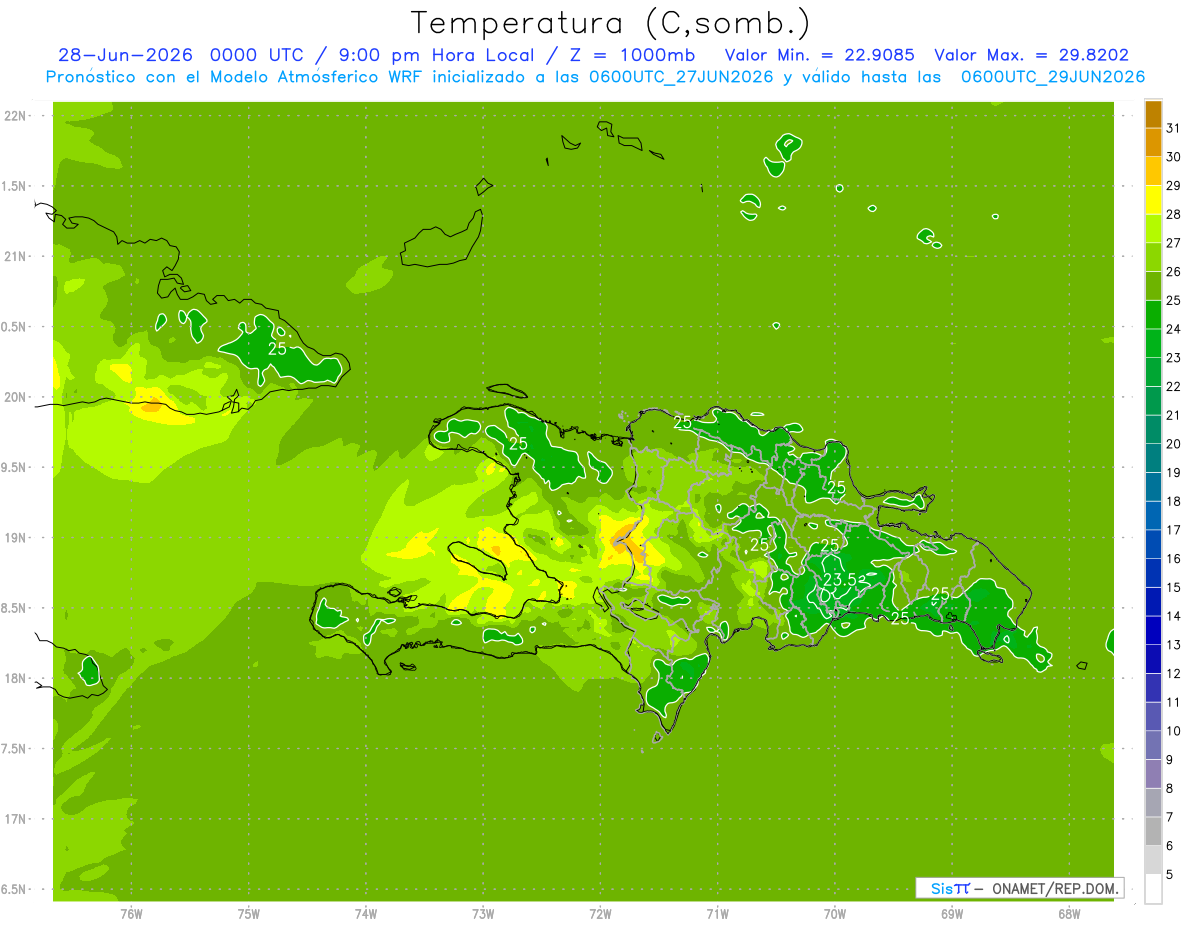Click the "Valor Max. = 29.8202" value
The height and width of the screenshot is (927, 1200).
[1032, 55]
